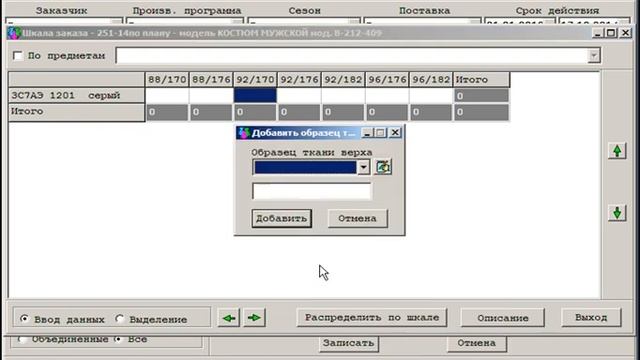
Task: Click the Выход button
Action: (x=591, y=318)
